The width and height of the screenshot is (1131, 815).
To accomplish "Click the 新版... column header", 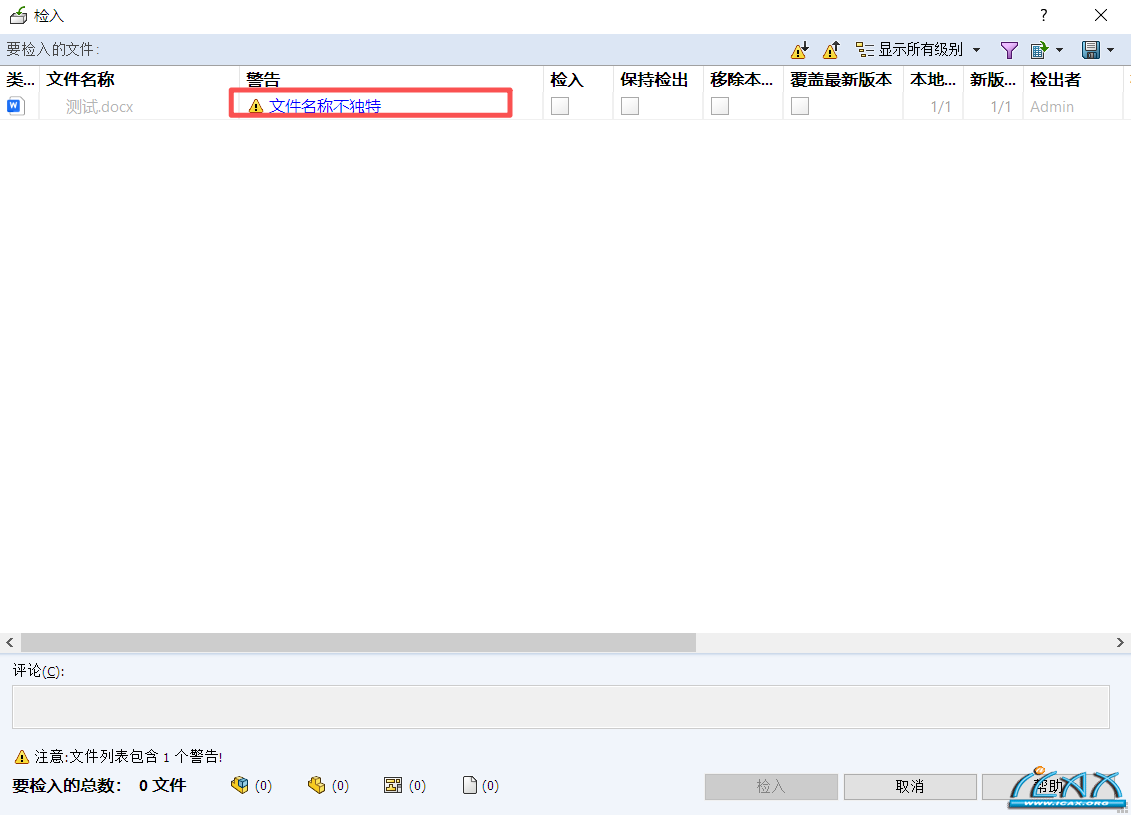I will click(x=993, y=79).
